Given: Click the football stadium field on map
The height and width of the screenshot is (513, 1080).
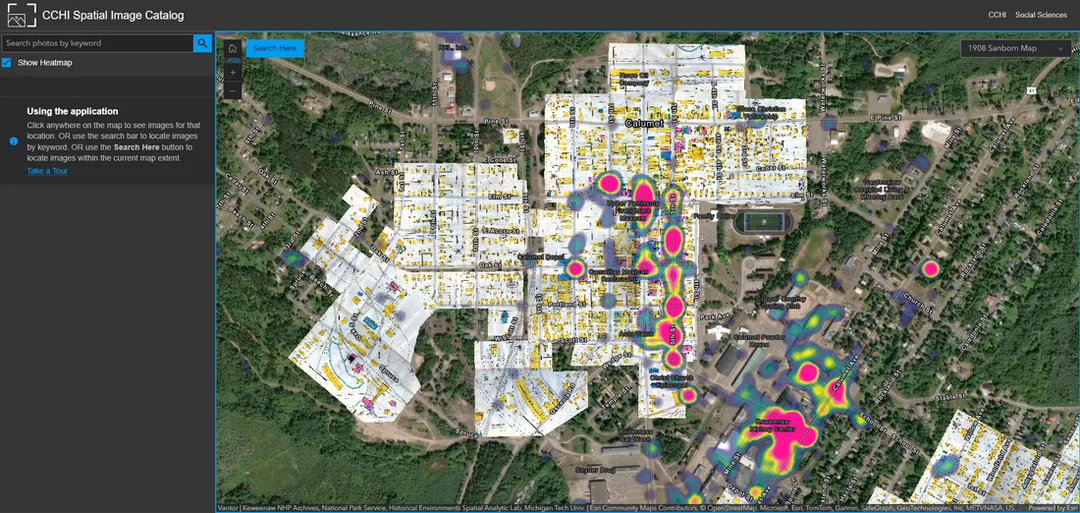Looking at the screenshot, I should (762, 222).
